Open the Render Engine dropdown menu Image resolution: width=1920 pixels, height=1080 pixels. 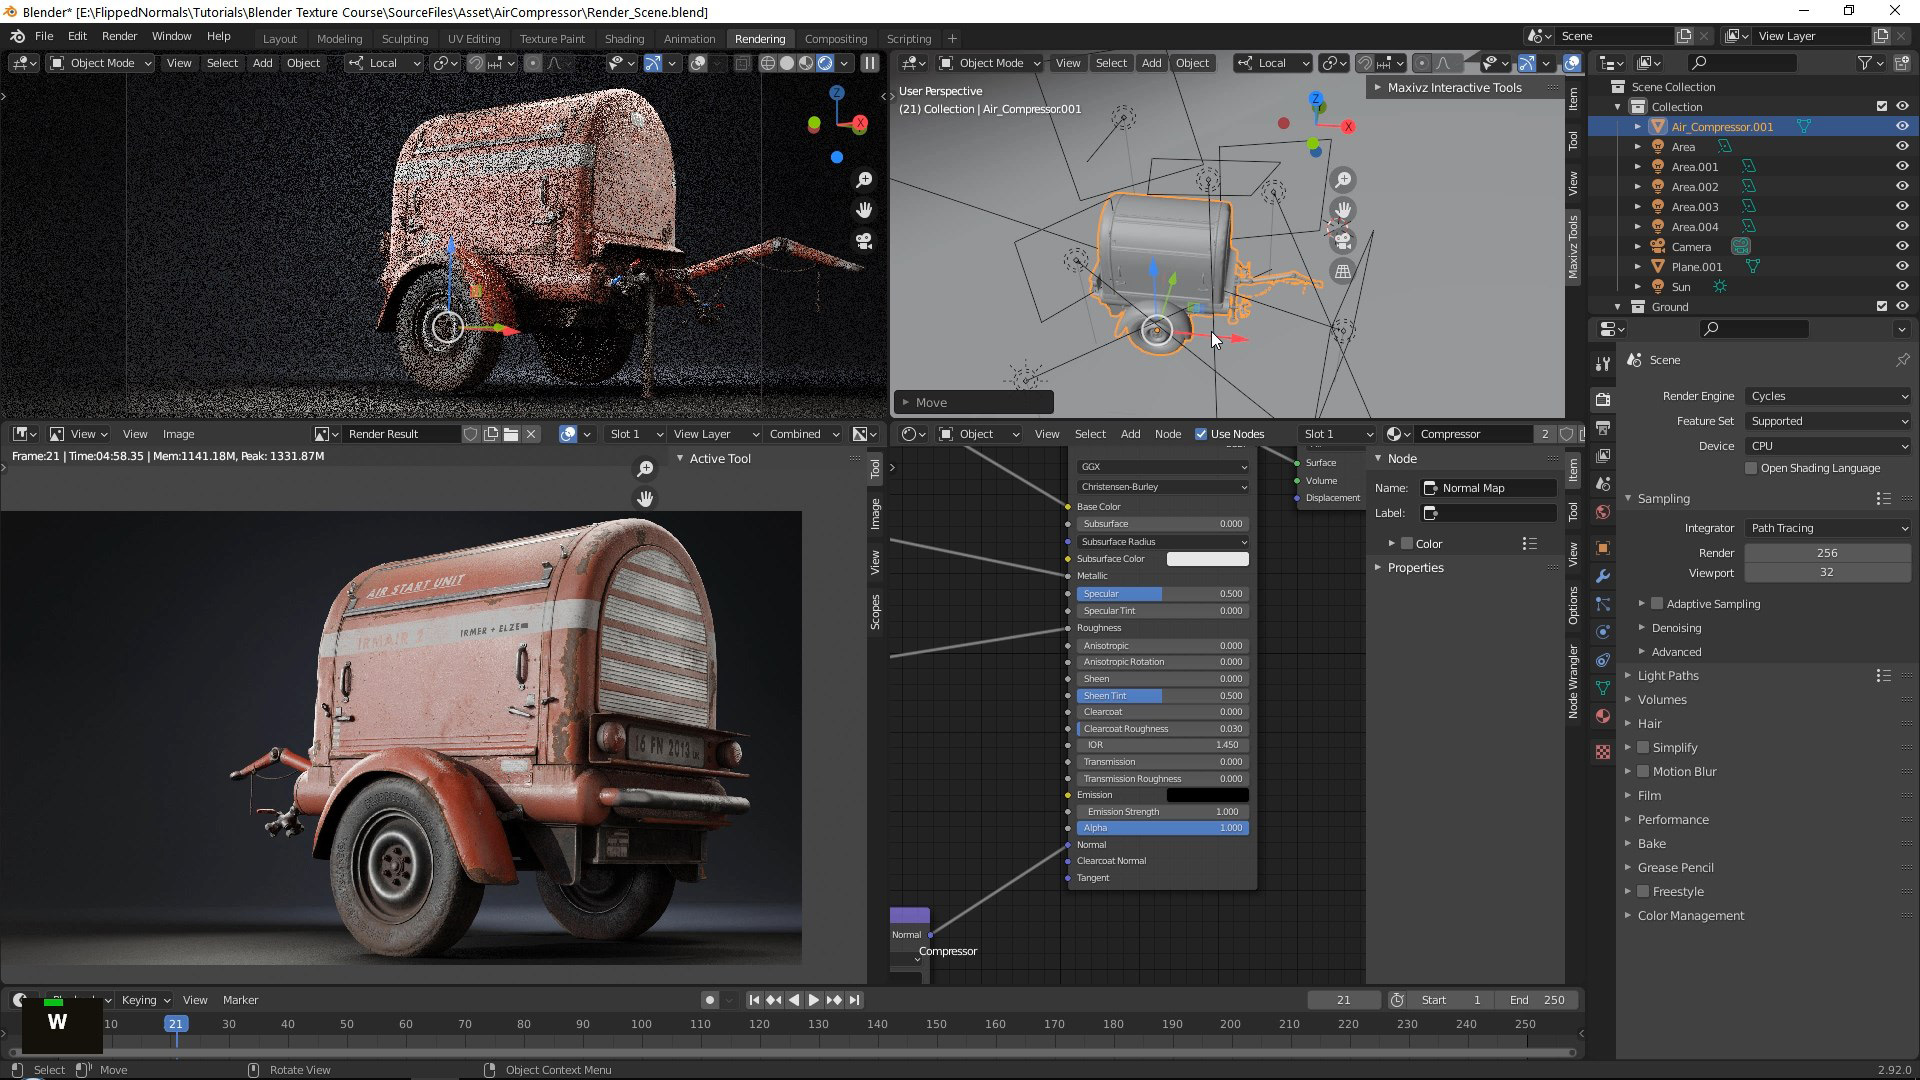tap(1825, 396)
